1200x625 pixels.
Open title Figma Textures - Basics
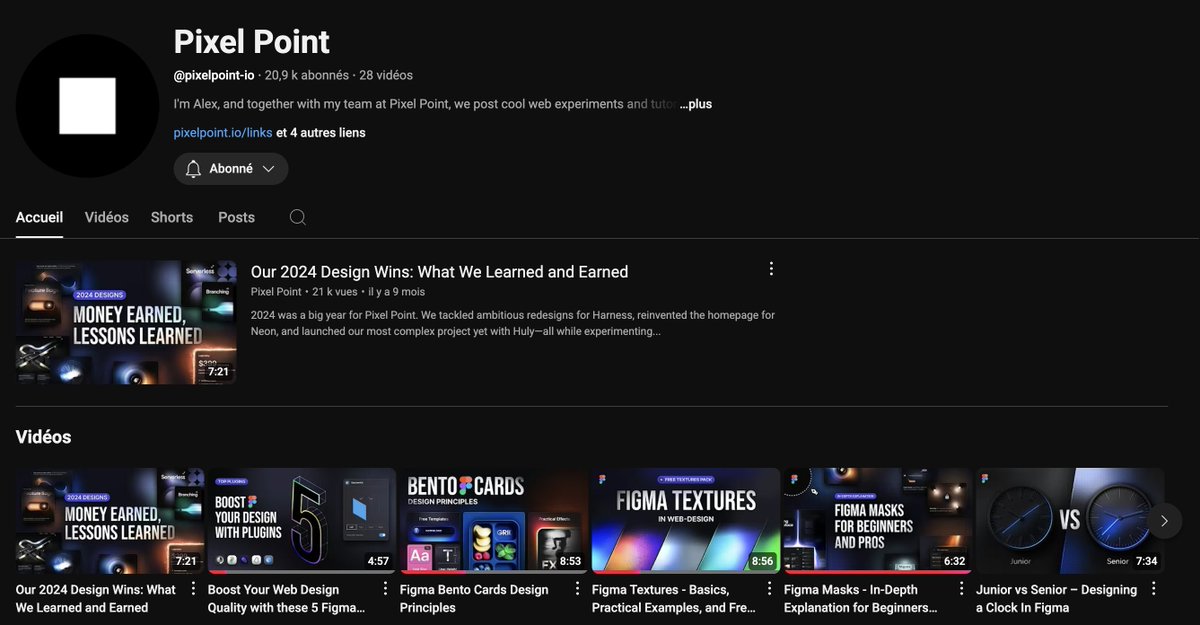tap(674, 598)
